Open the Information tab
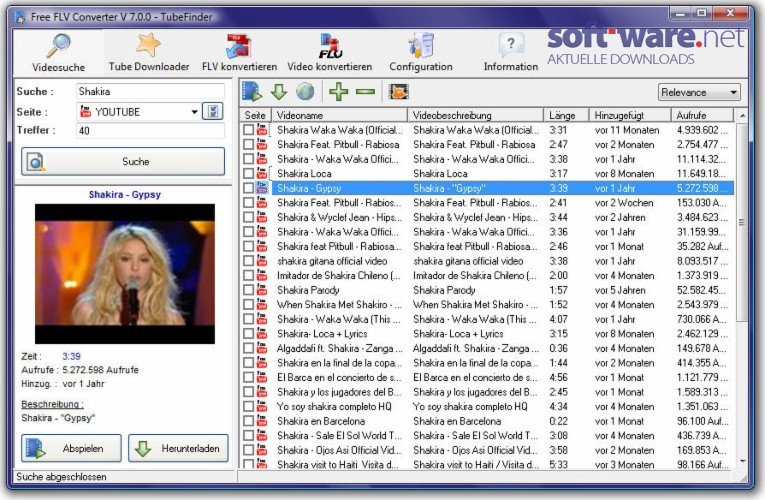765x500 pixels. tap(510, 53)
